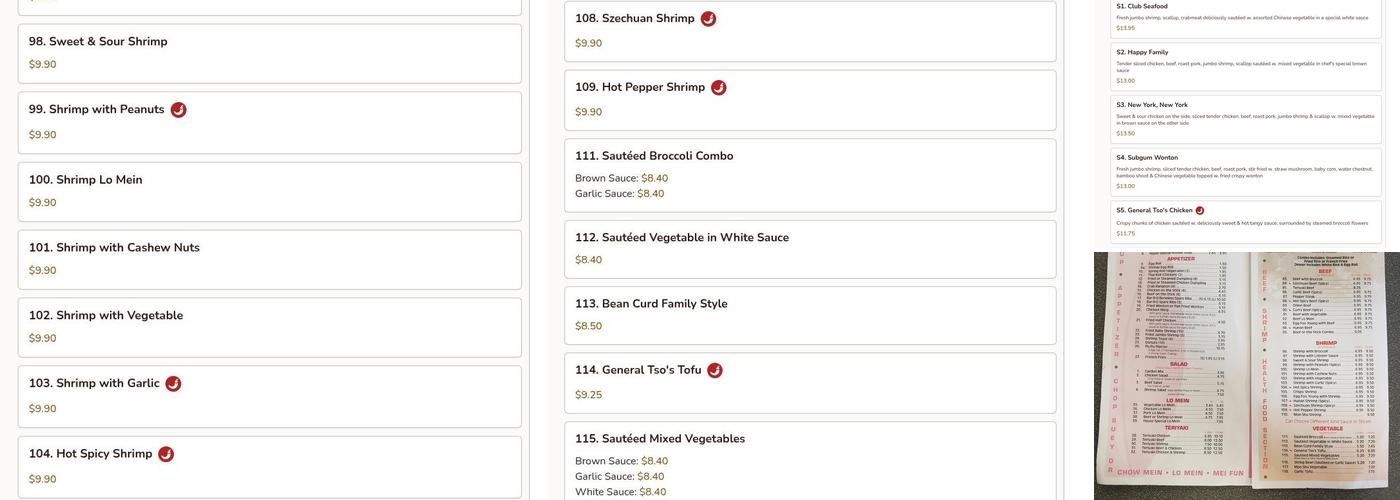Click the spicy icon beside Shrimp with Peanuts
This screenshot has height=500, width=1400.
(x=178, y=110)
